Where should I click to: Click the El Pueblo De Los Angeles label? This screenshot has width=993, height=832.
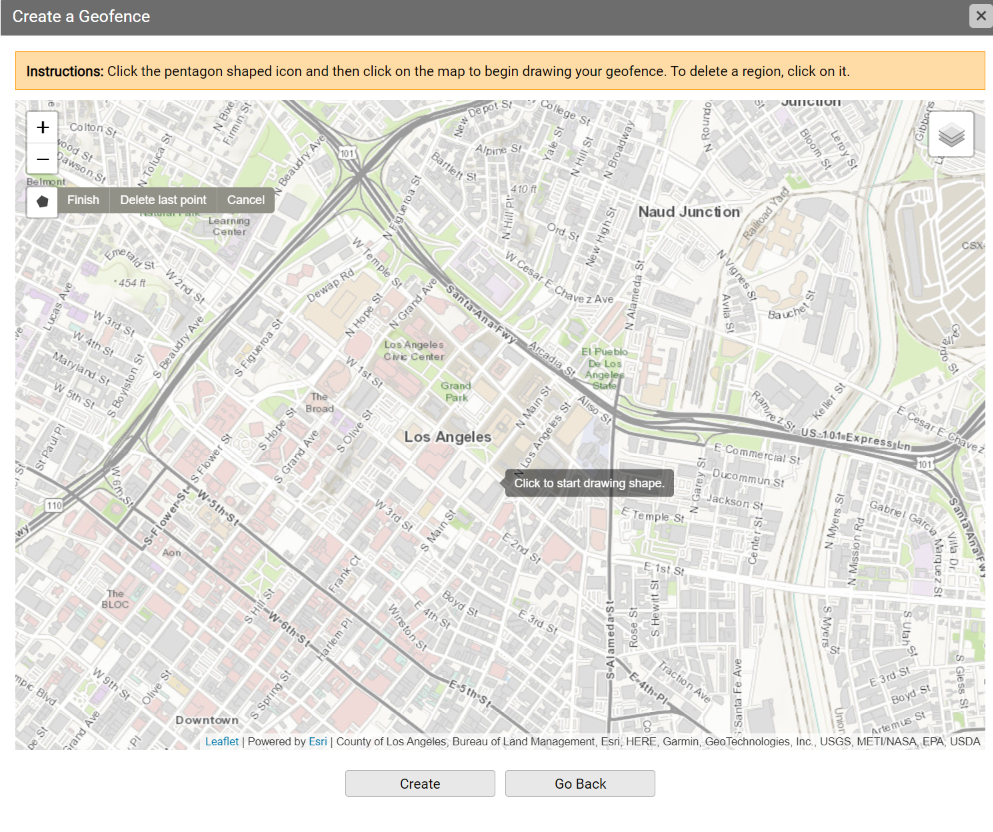click(x=604, y=369)
